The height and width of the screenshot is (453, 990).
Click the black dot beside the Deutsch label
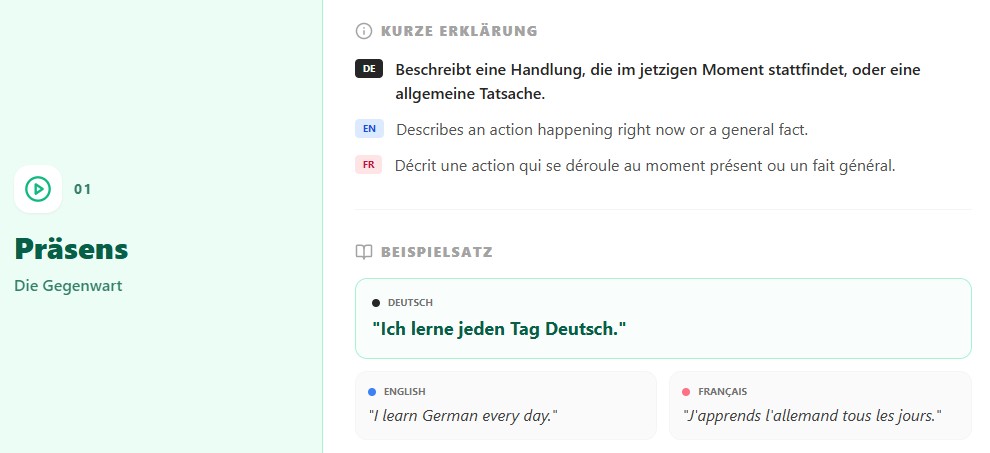click(376, 302)
